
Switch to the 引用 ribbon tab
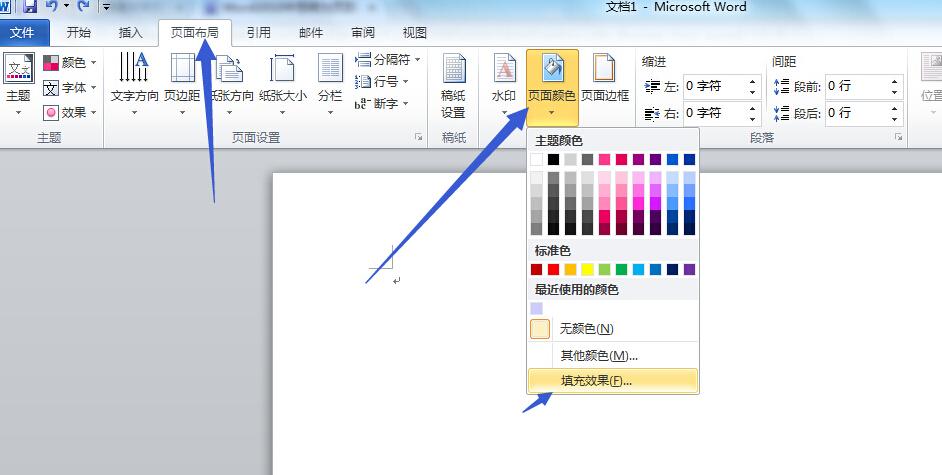point(259,32)
